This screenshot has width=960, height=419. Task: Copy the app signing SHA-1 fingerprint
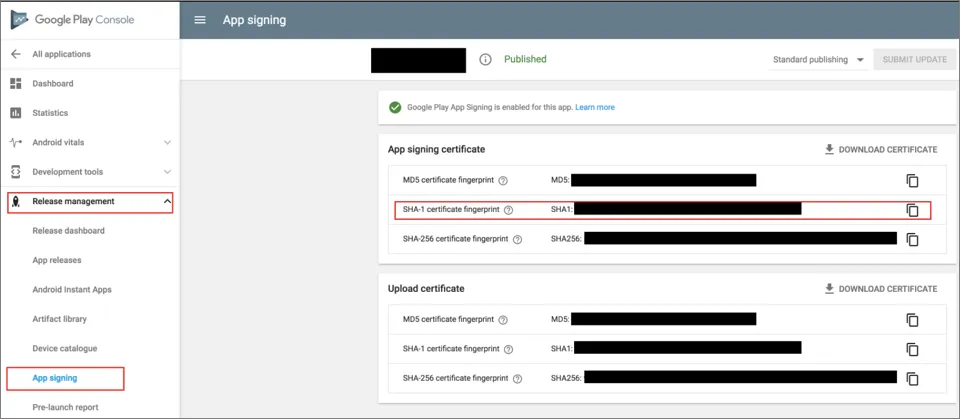pos(912,210)
